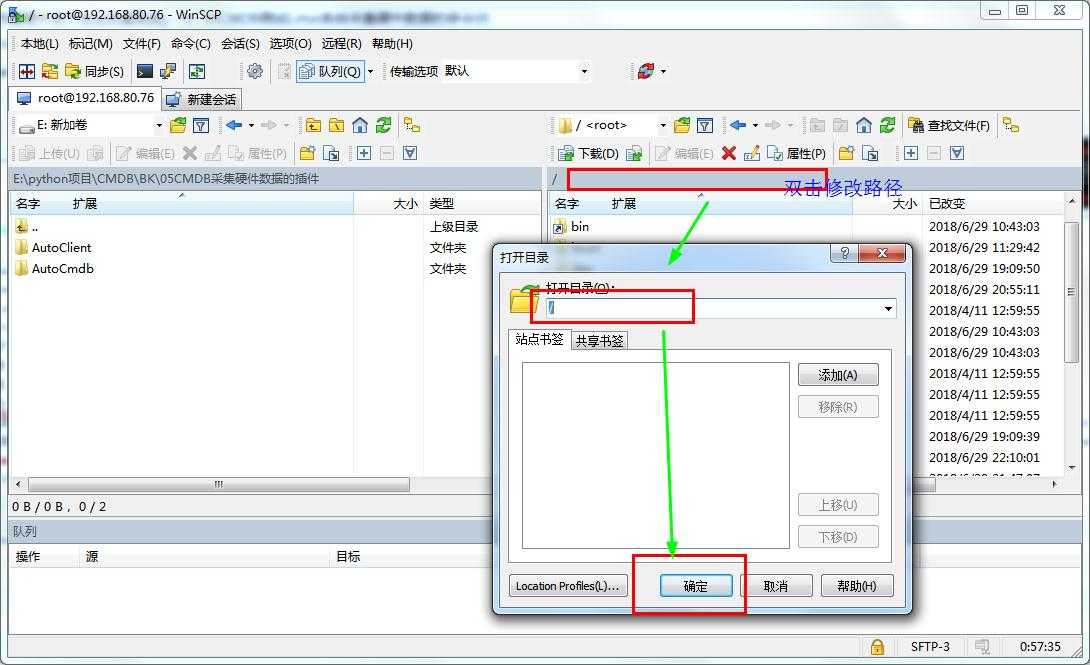Screen dimensions: 1090x665
Task: Select the Site bookmarks (站点书签) tab
Action: pos(539,339)
